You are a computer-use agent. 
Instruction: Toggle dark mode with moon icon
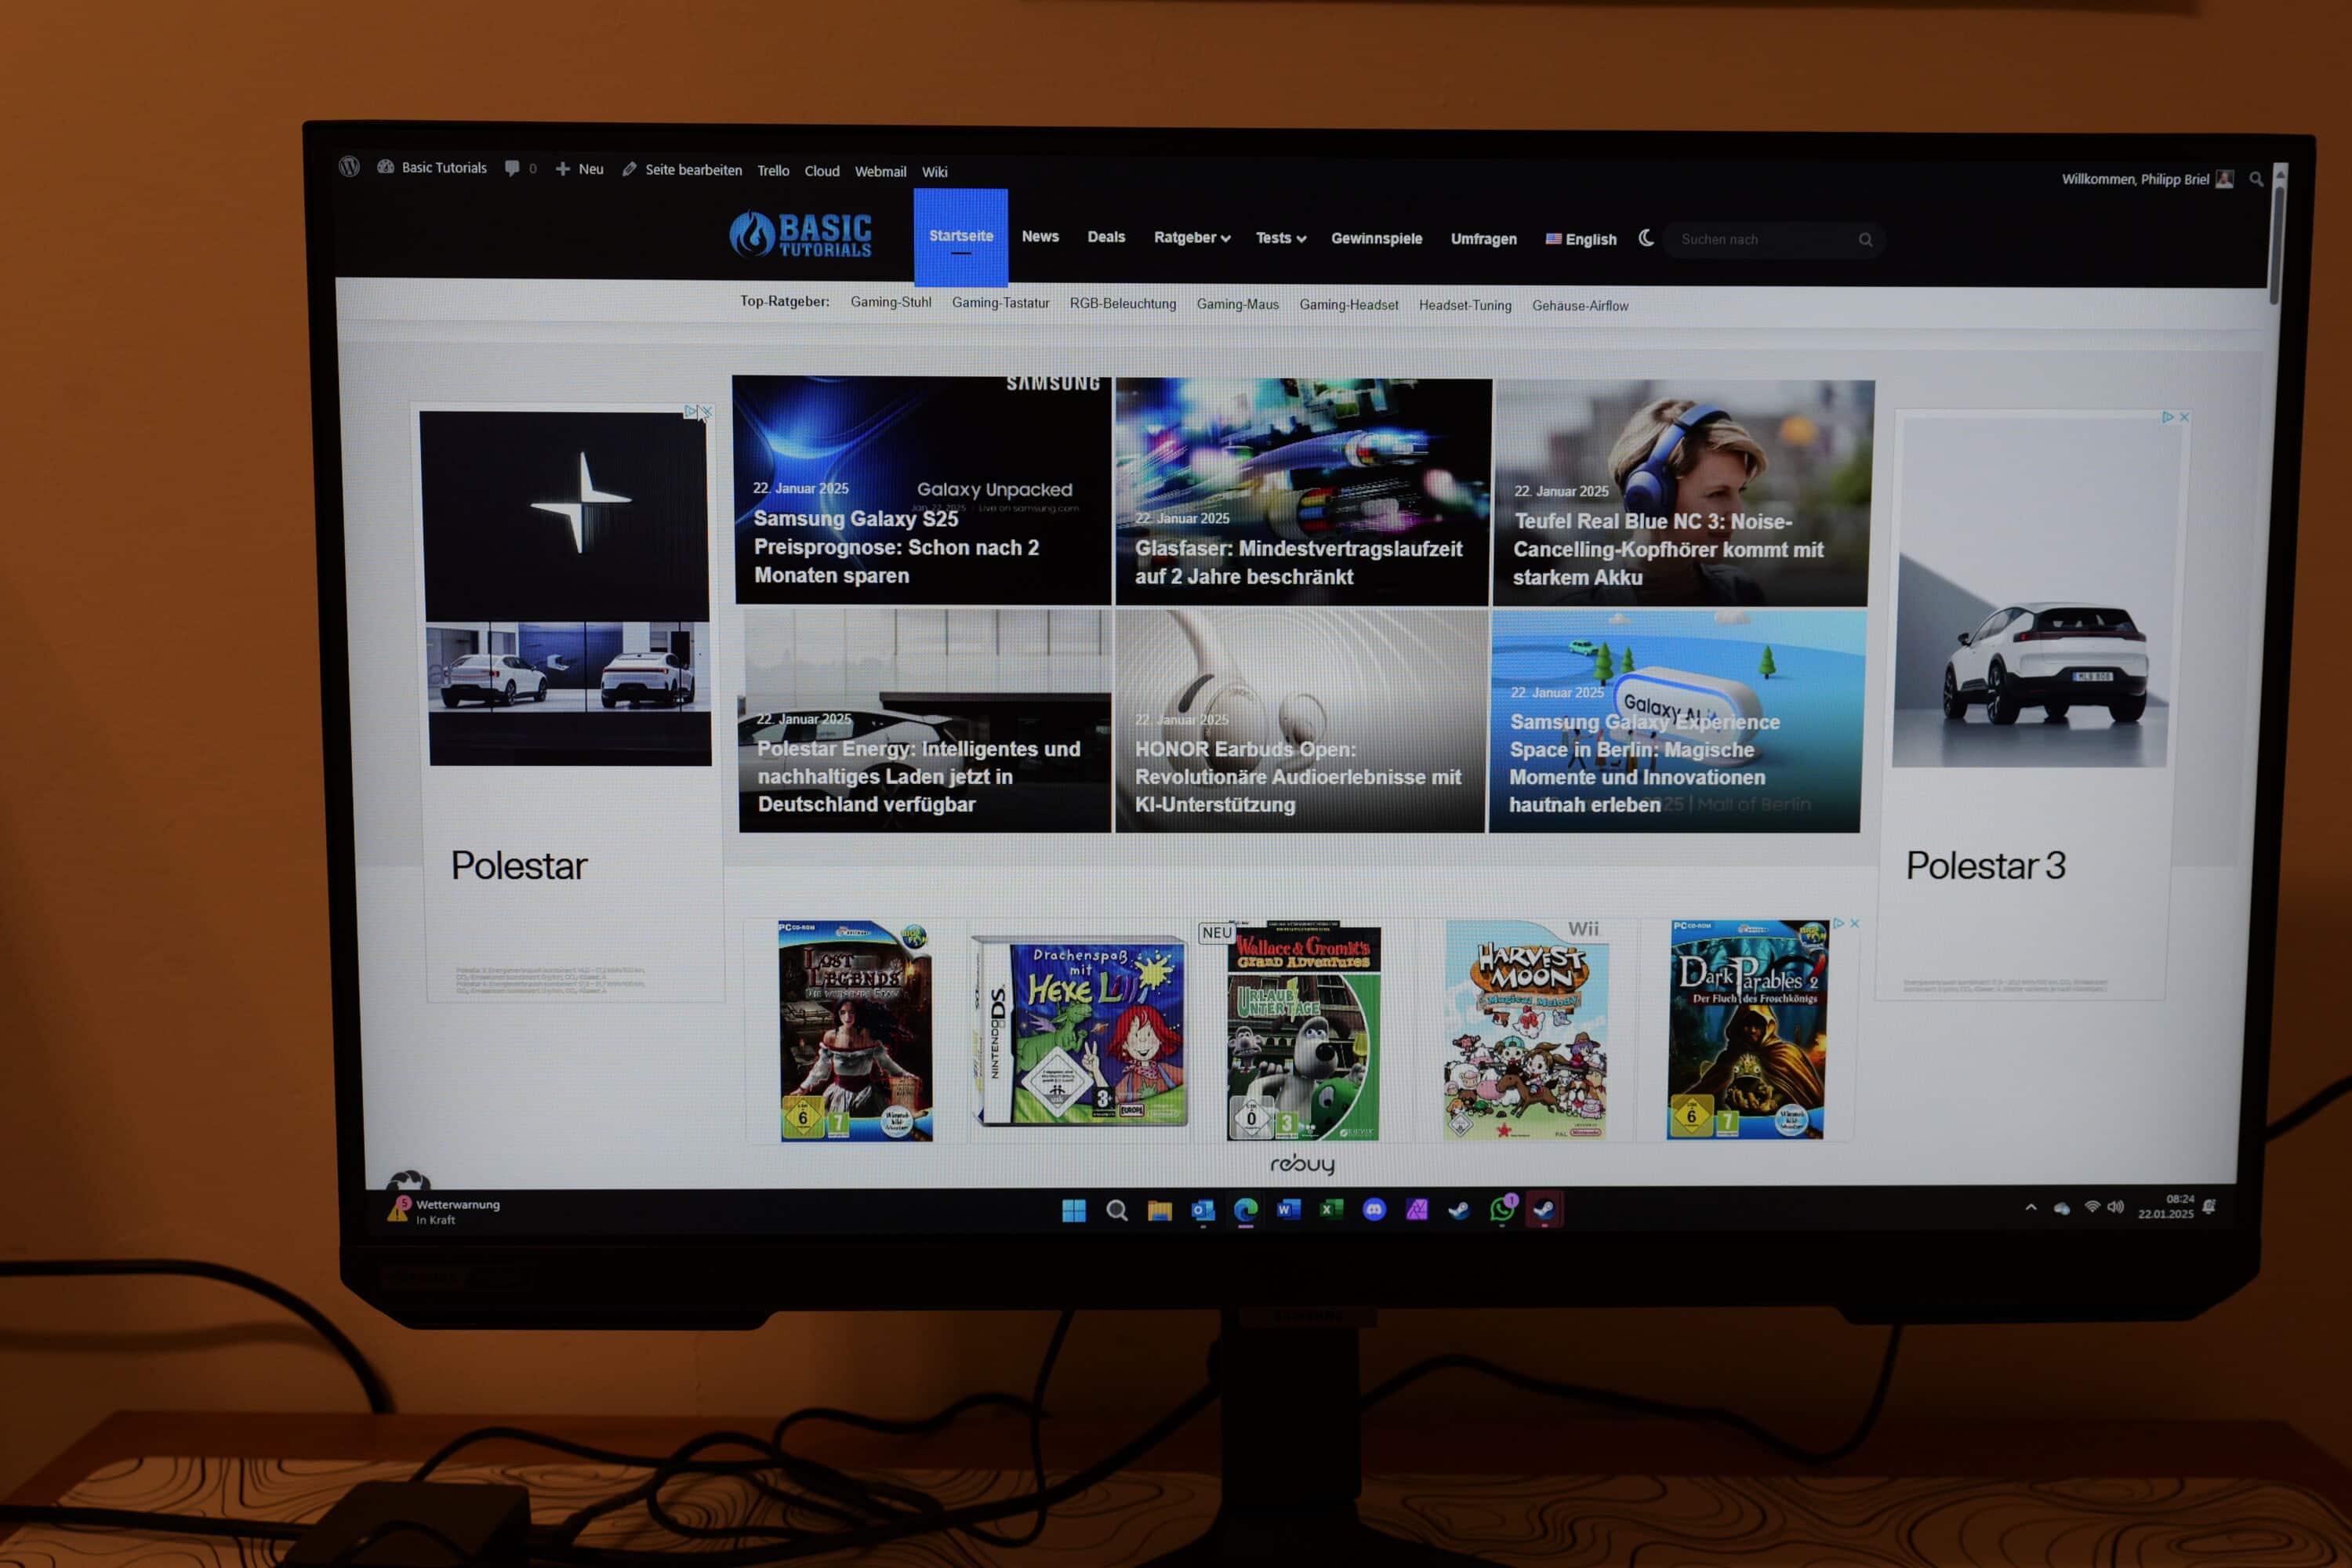tap(1646, 238)
